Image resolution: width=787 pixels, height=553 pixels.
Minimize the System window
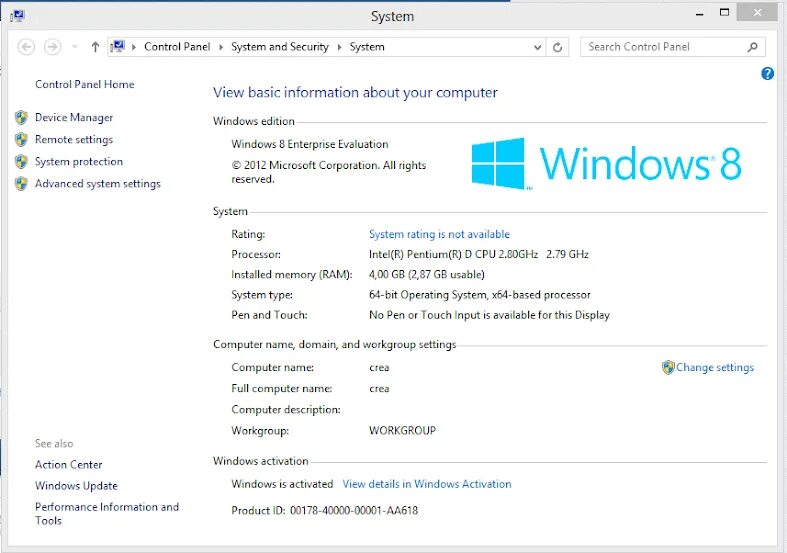coord(699,14)
